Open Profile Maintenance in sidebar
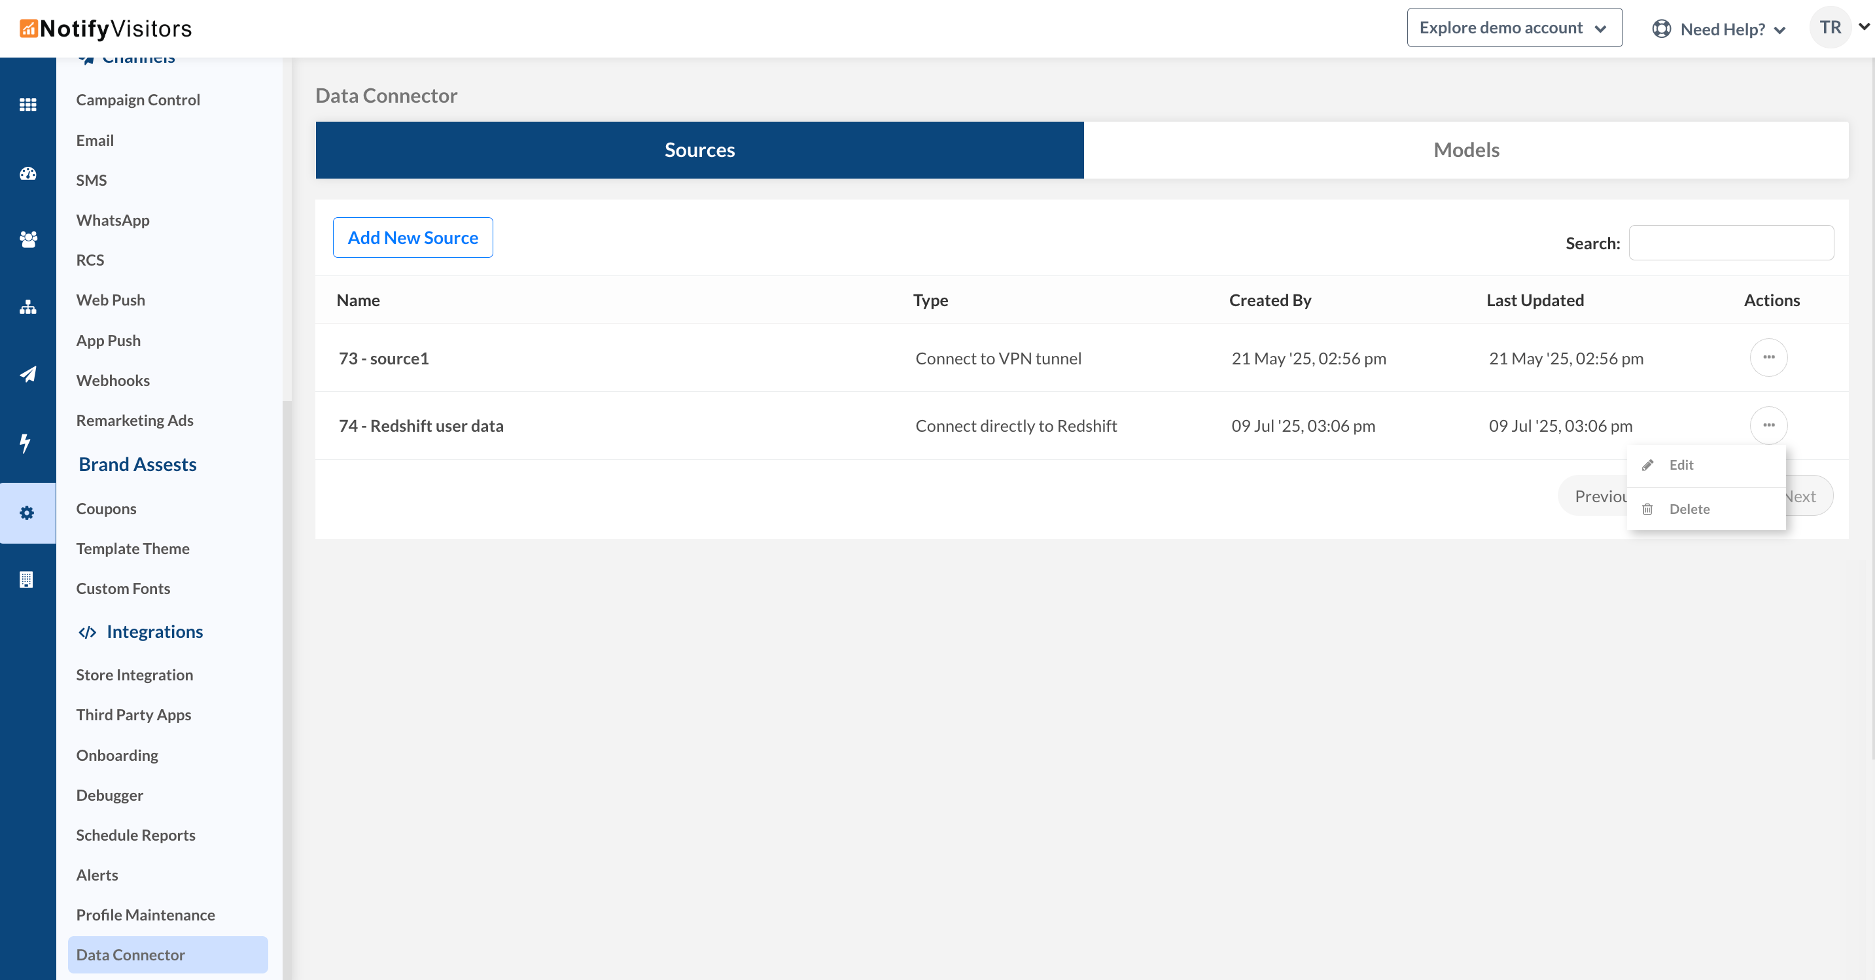Screen dimensions: 1876x980 point(146,916)
